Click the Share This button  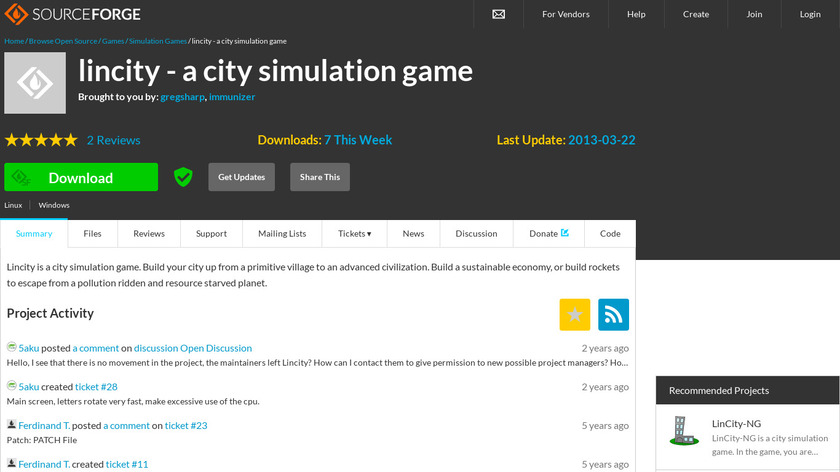point(320,177)
